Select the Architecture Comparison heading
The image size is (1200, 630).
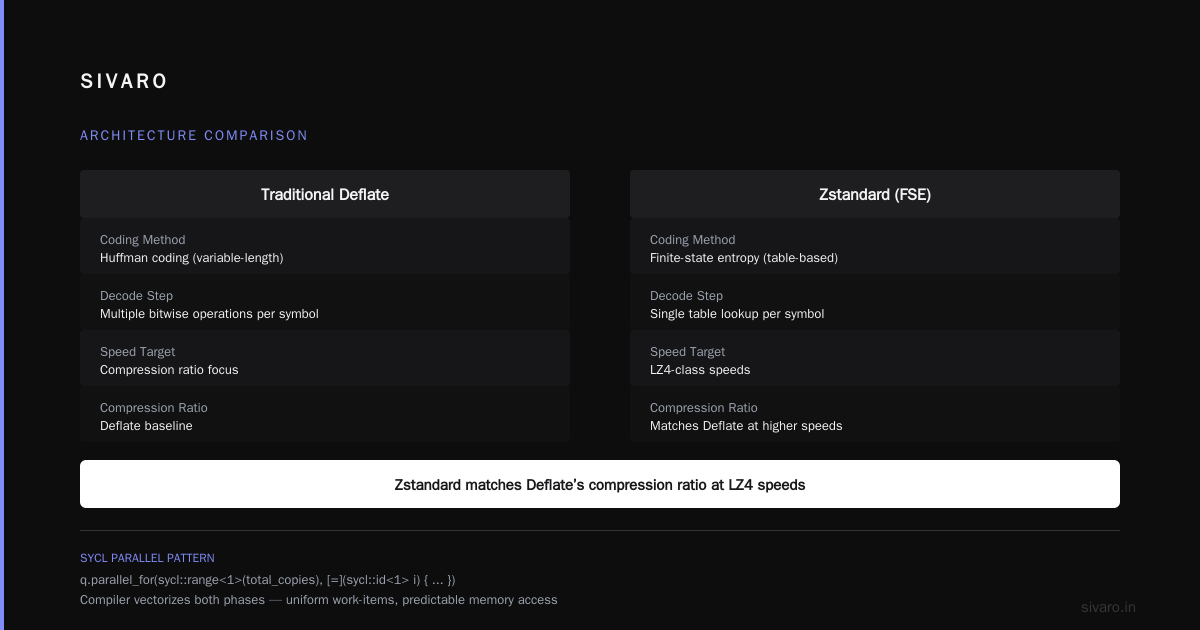(x=194, y=135)
